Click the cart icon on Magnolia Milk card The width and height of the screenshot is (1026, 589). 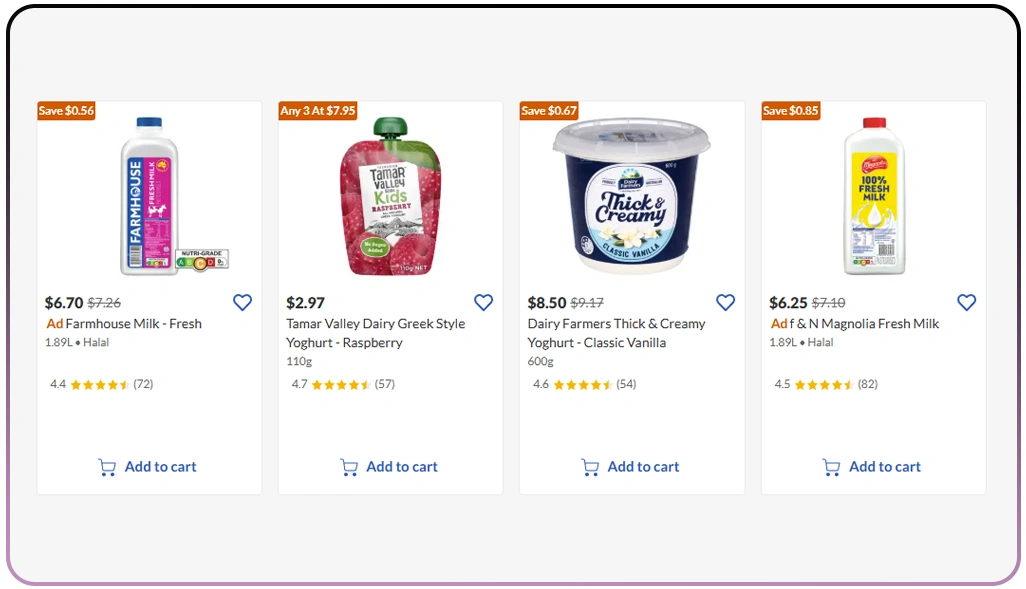[830, 466]
